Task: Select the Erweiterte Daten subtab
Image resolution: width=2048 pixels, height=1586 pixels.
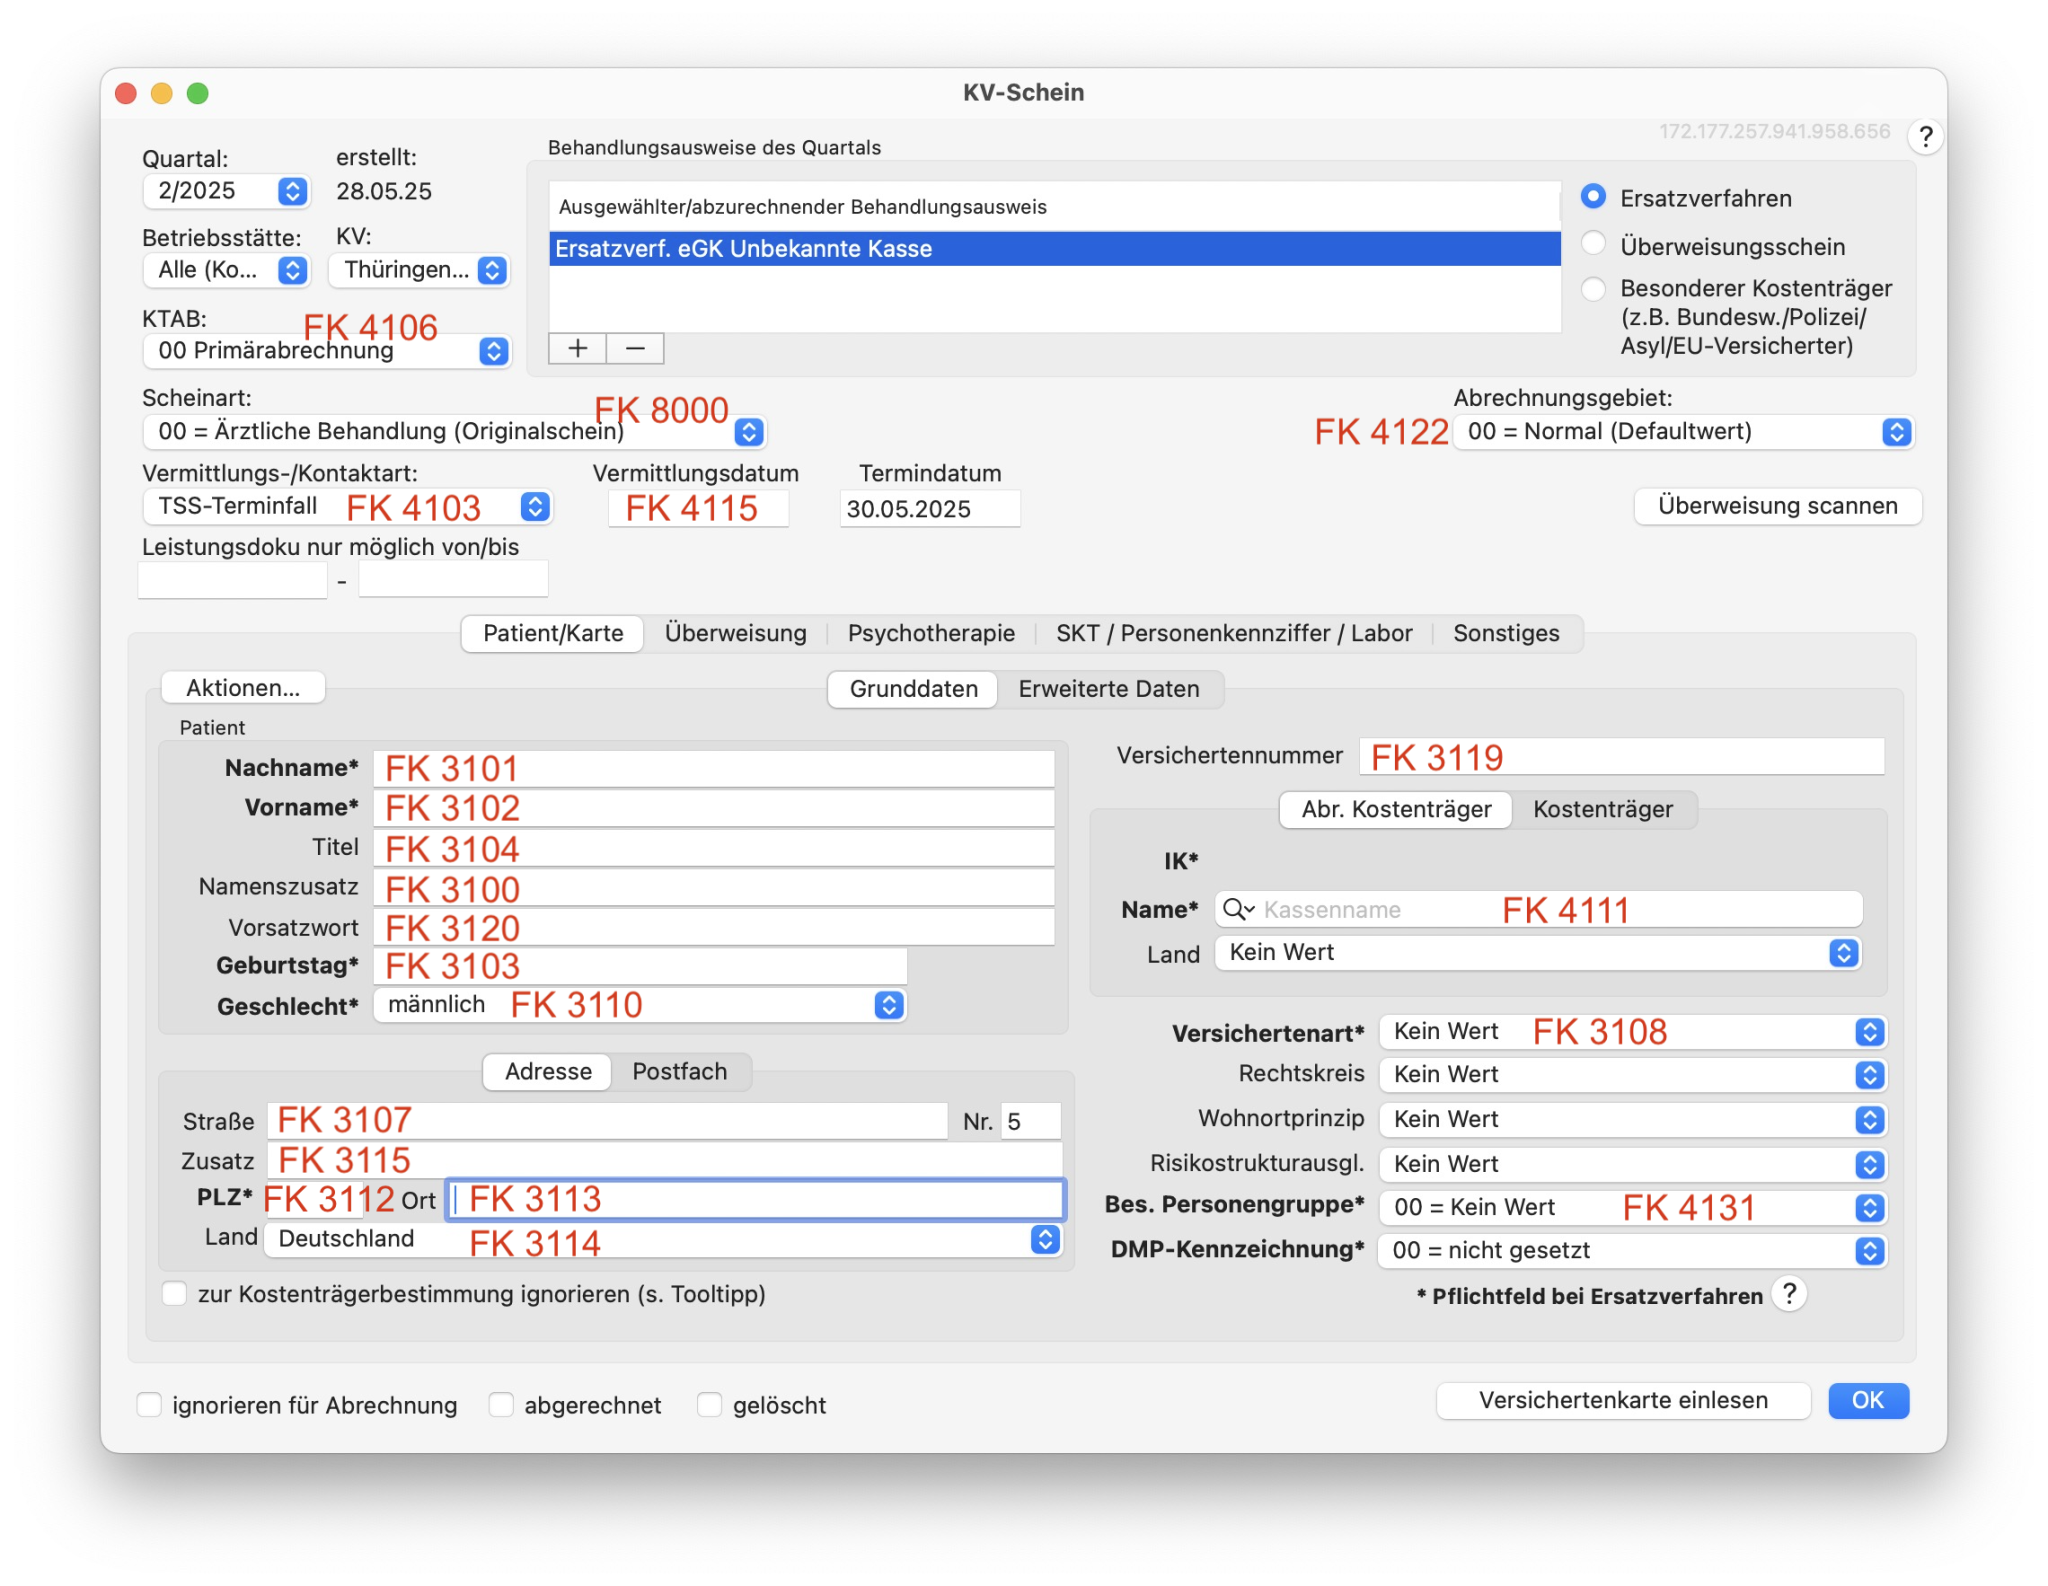Action: click(1109, 689)
